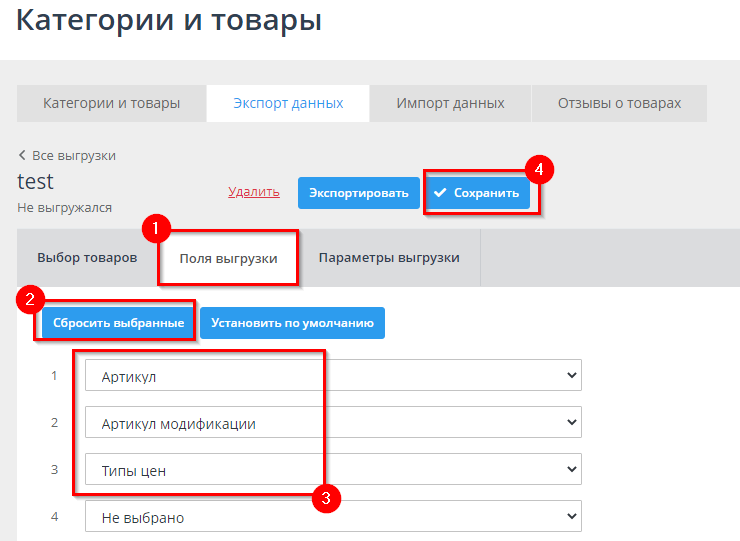The width and height of the screenshot is (740, 541).
Task: Open the Параметры выгрузки sub-tab
Action: click(389, 257)
